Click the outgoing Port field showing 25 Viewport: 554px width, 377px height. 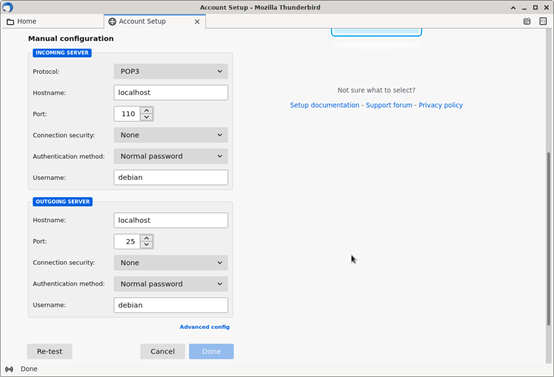[127, 241]
